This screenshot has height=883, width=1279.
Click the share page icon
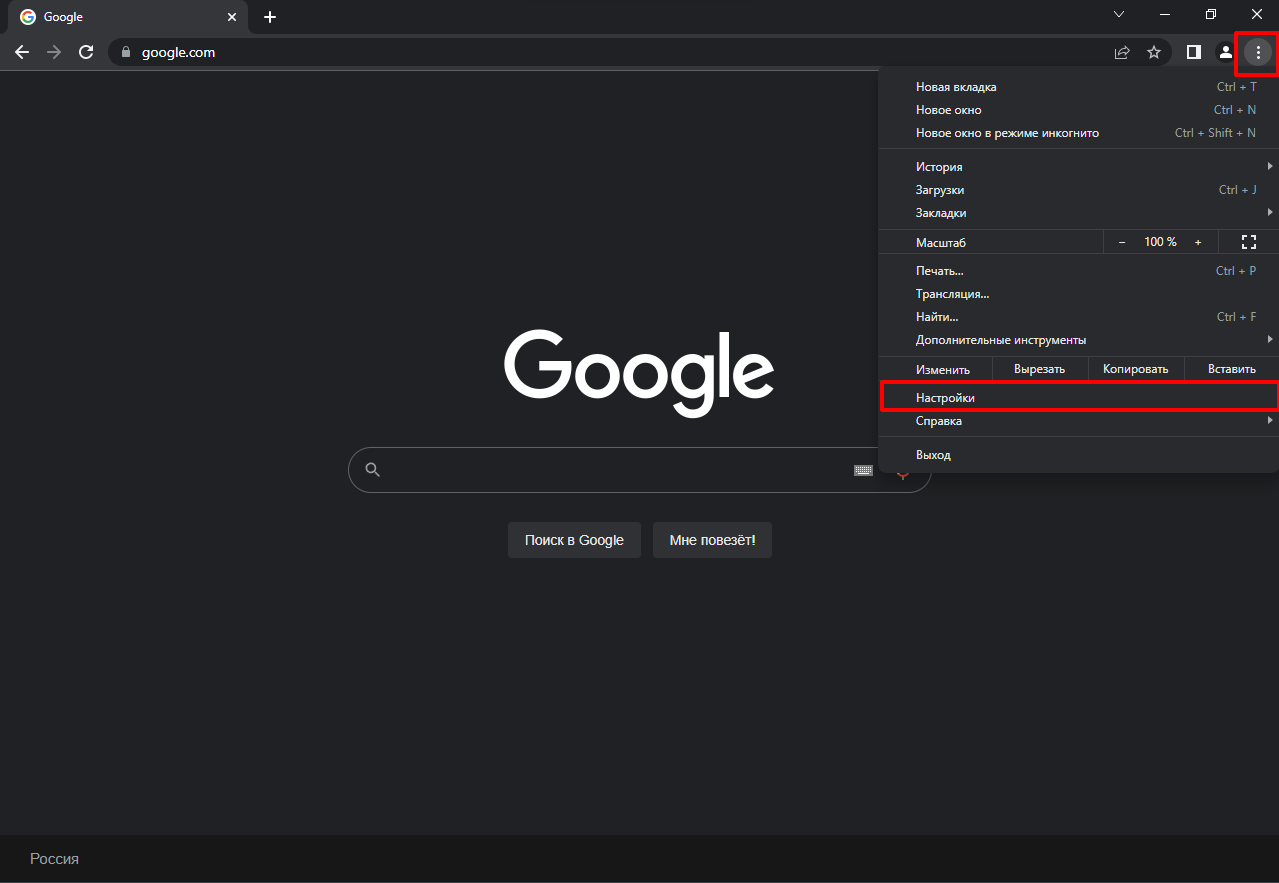pos(1122,52)
